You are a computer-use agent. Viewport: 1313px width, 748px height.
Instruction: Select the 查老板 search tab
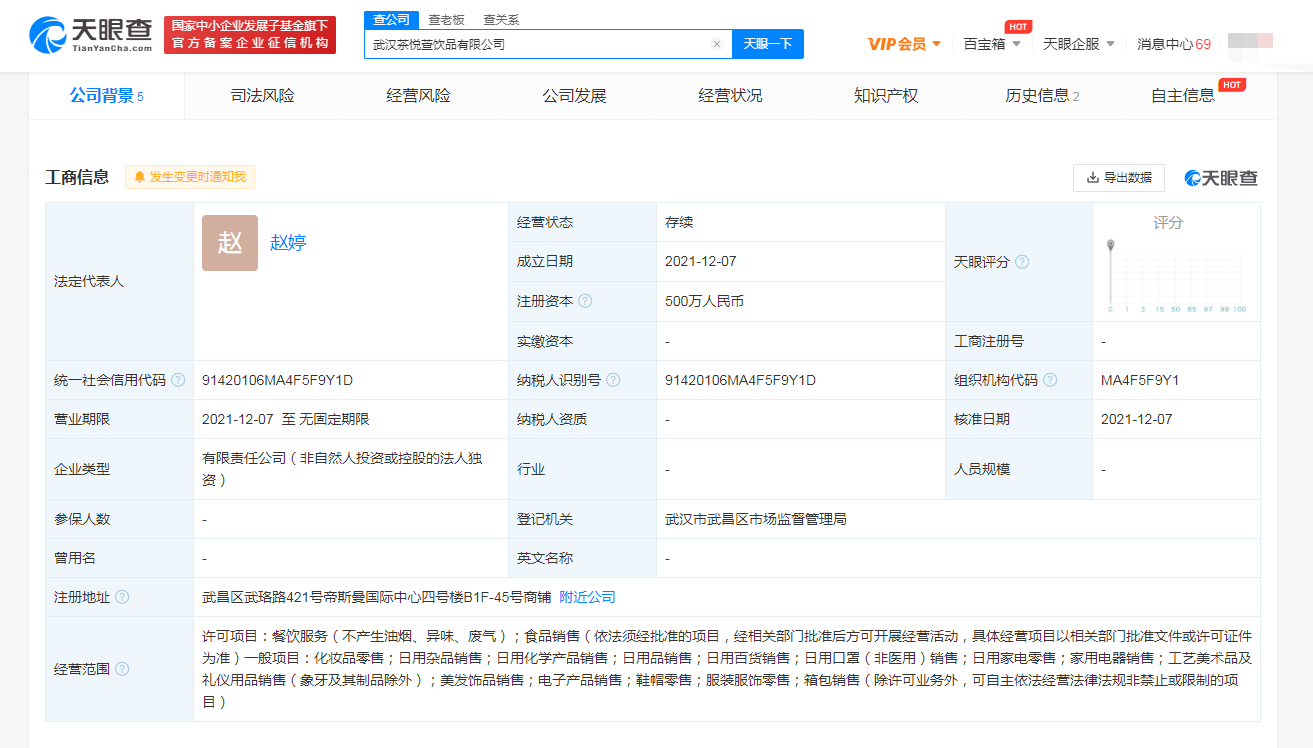click(x=446, y=20)
